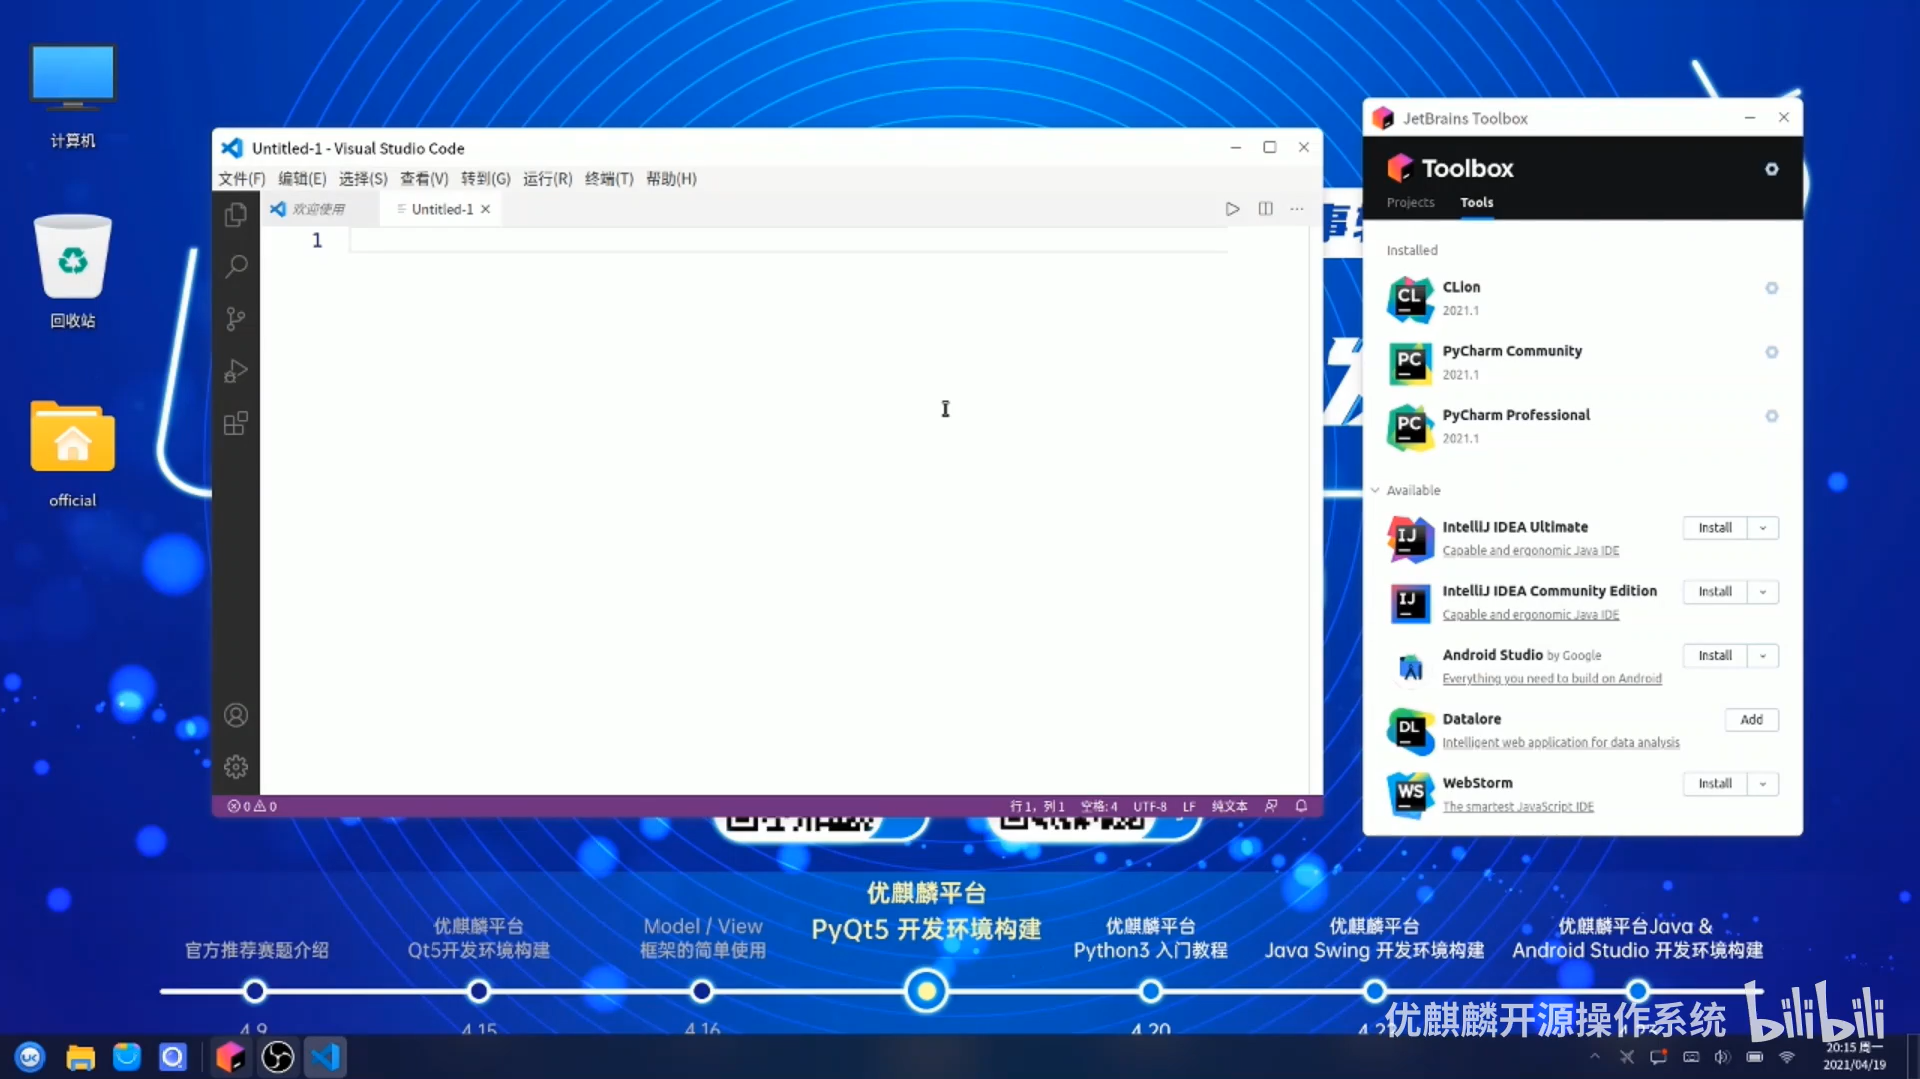Switch to the 欢迎使用 tab

(318, 209)
